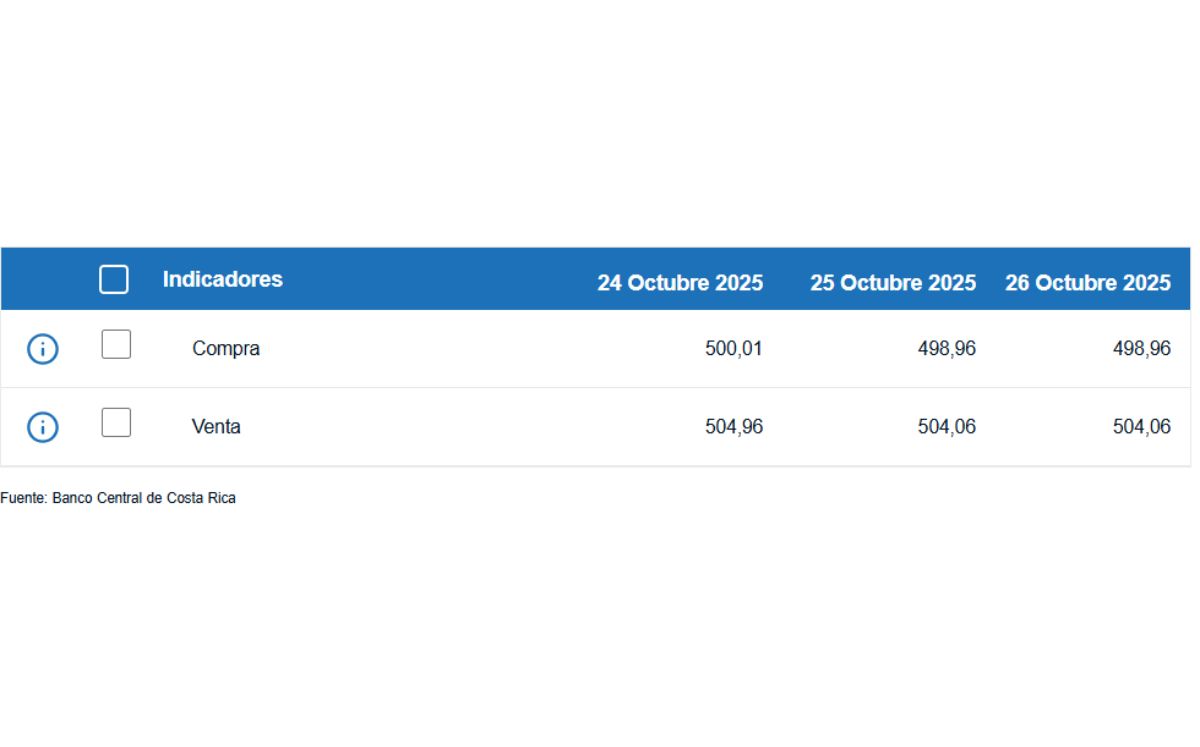Select Compra value 498,96 under 26 Octubre
Image resolution: width=1200 pixels, height=747 pixels.
[x=1141, y=349]
